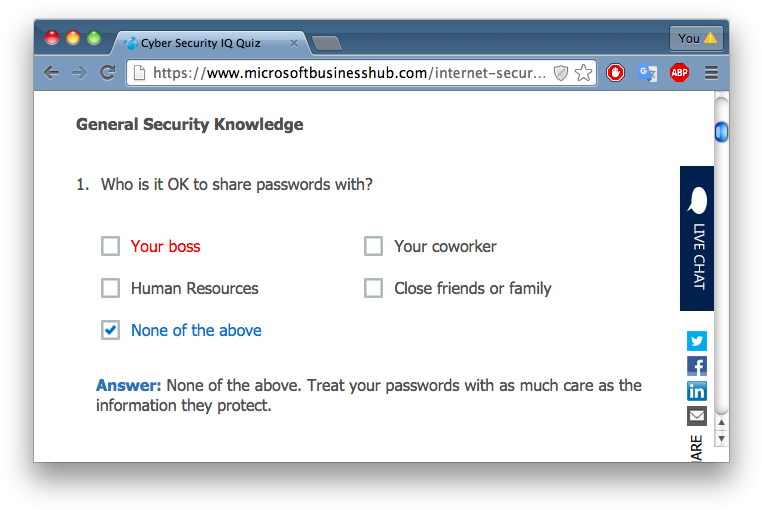762x510 pixels.
Task: Uncheck the None of the above checkbox
Action: pos(110,330)
